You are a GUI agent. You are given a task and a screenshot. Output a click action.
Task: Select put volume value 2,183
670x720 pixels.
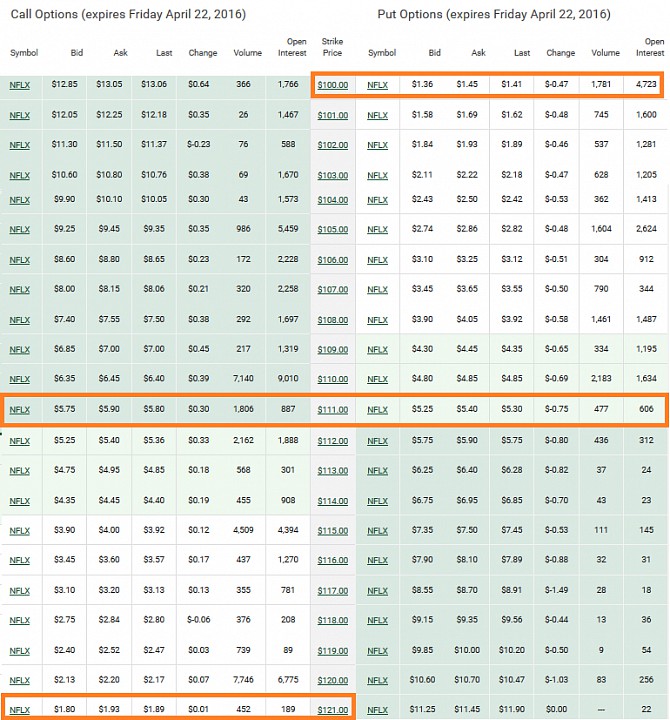601,378
